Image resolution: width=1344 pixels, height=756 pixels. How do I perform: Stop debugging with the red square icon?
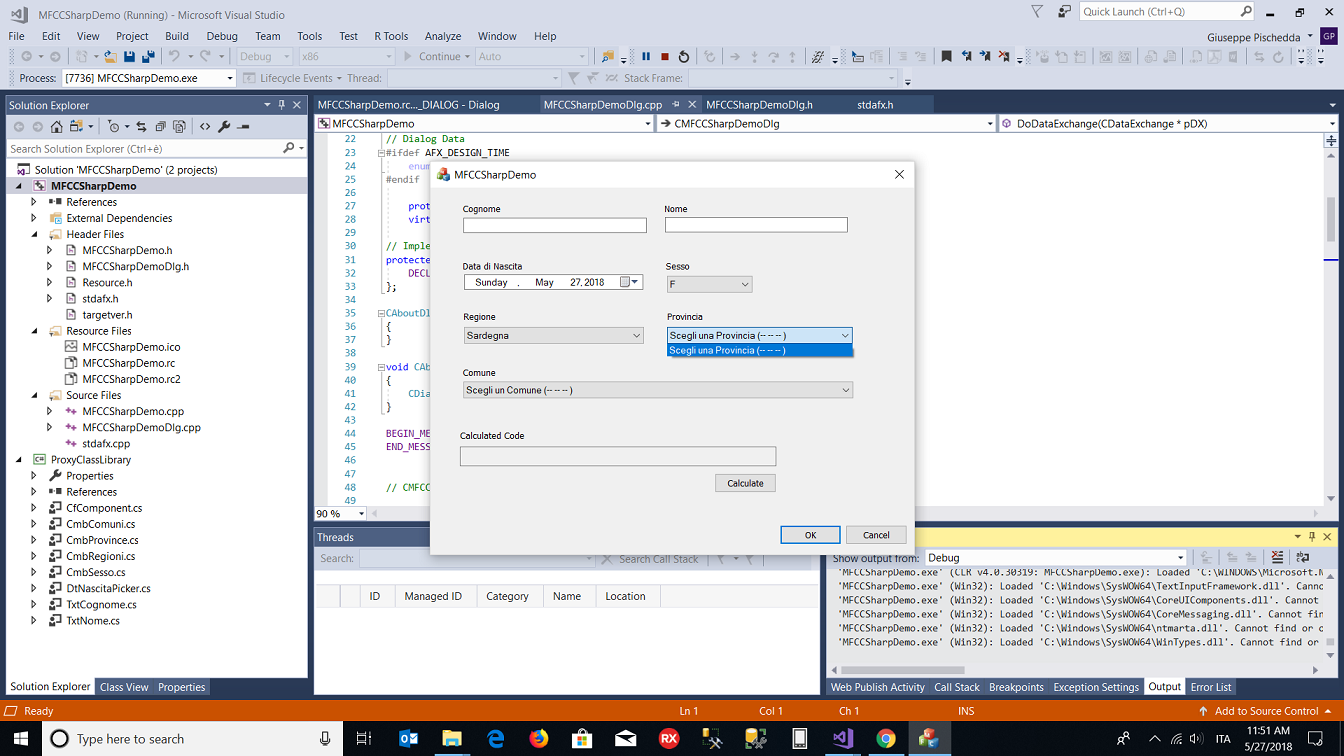tap(665, 57)
